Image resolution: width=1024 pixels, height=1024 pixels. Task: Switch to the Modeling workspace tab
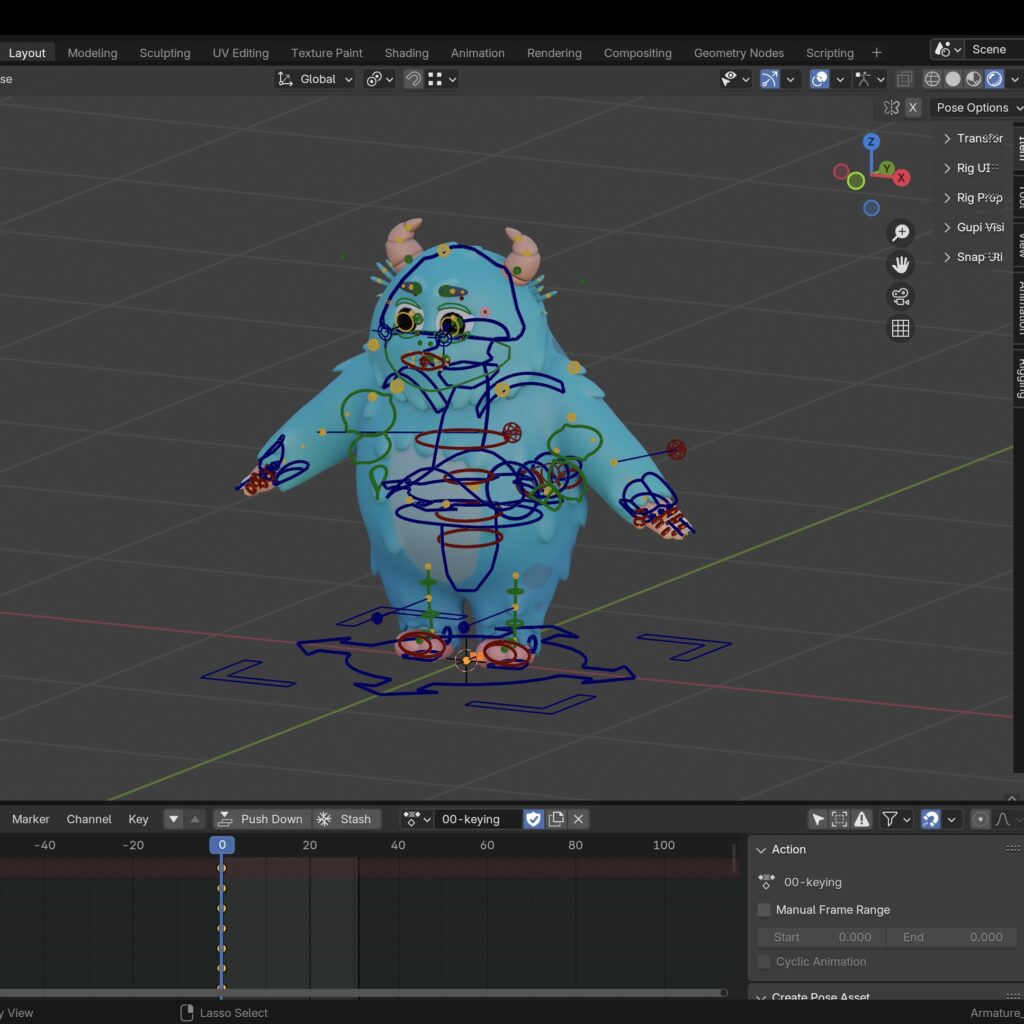point(92,53)
